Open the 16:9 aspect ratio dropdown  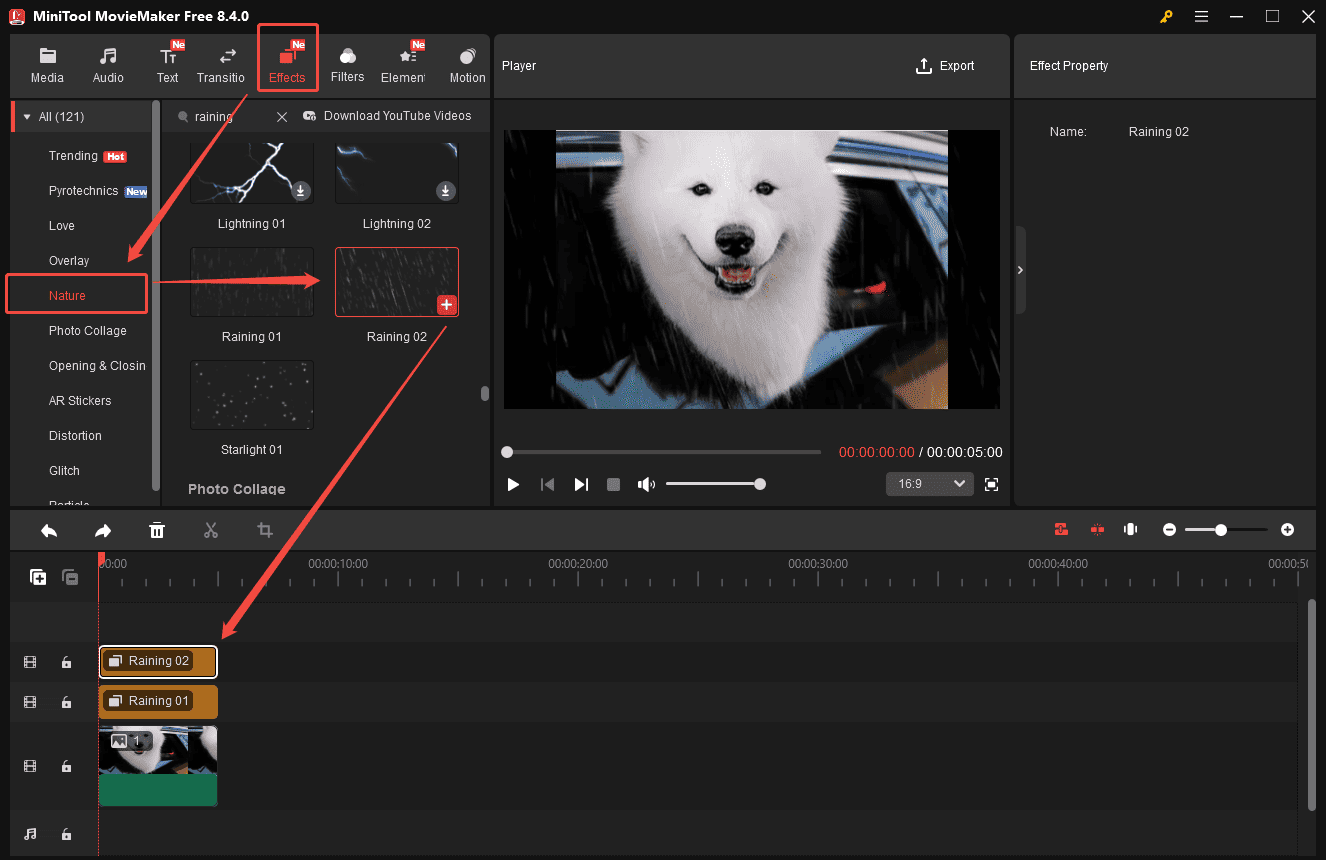pyautogui.click(x=929, y=484)
